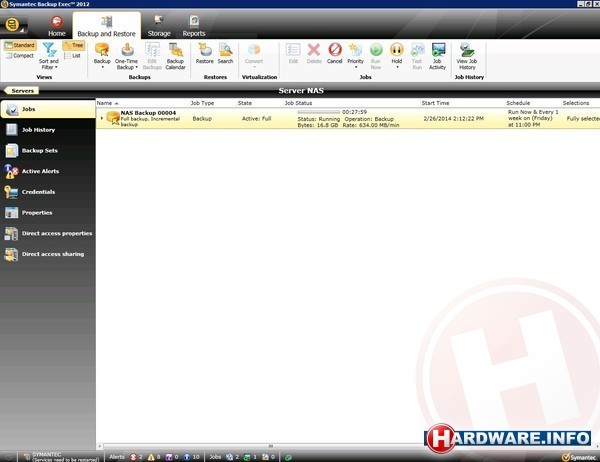The height and width of the screenshot is (462, 600).
Task: Click the NAS Backup job icon
Action: [113, 118]
